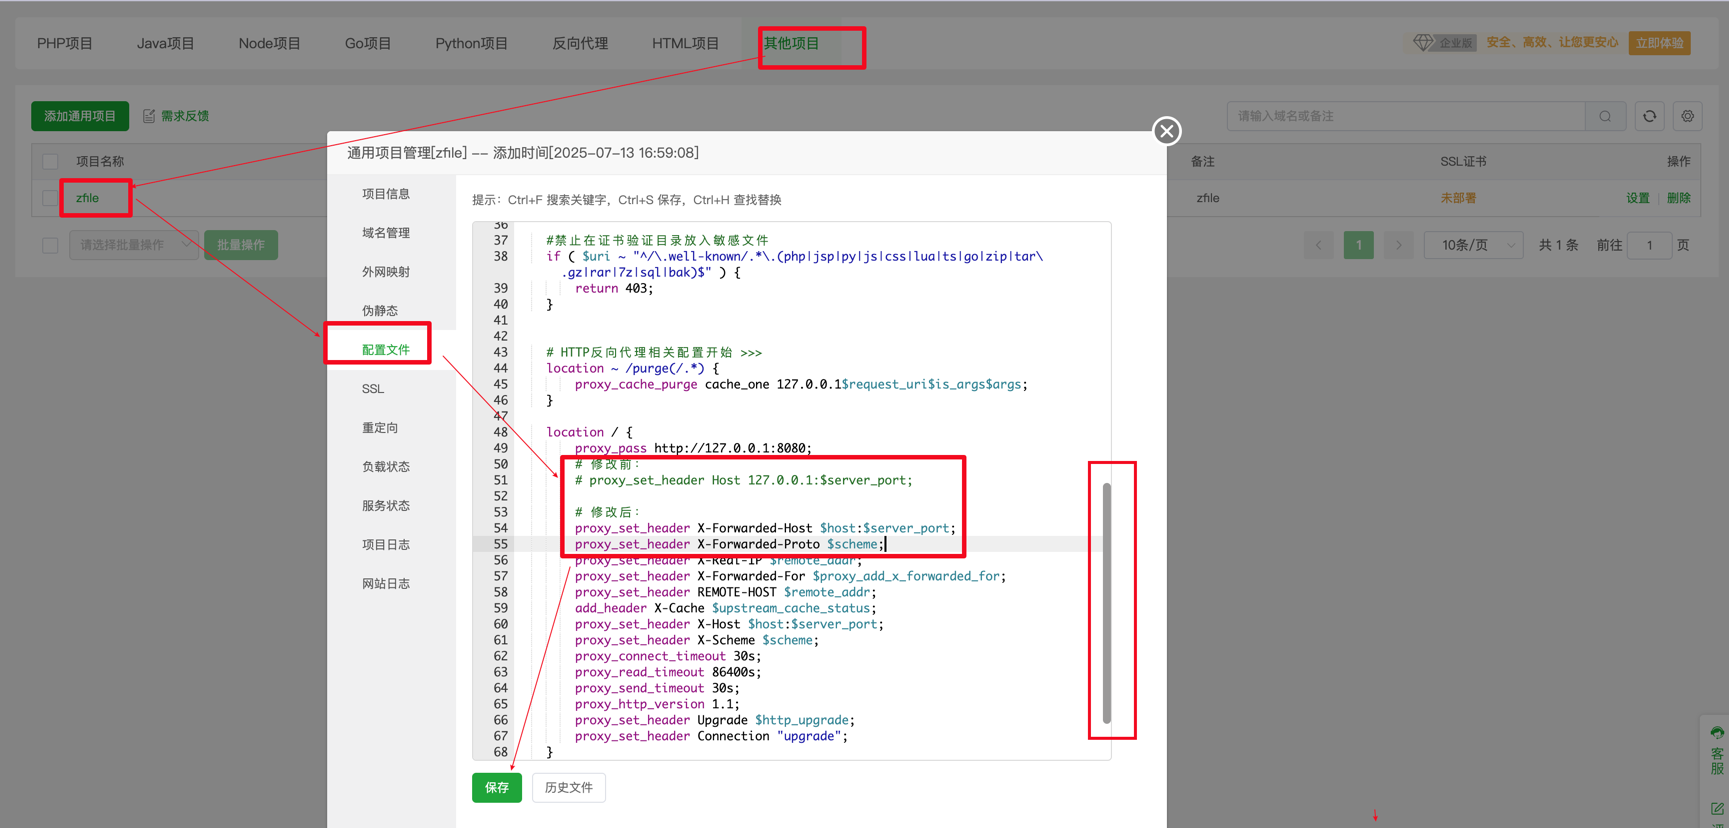Click the code editor vertical scrollbar

(1107, 603)
